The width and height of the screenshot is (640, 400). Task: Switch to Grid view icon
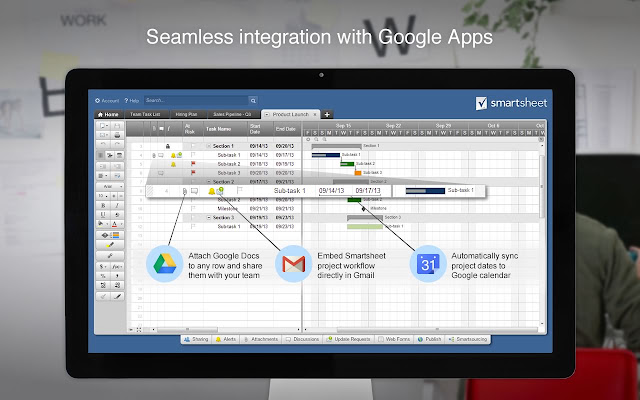(101, 156)
